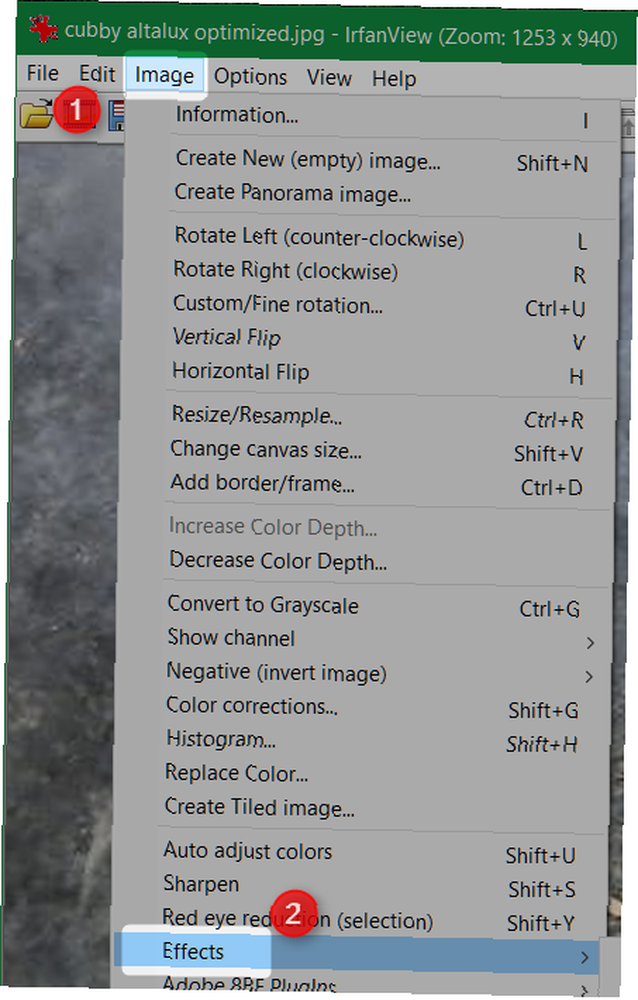Open the File menu
The width and height of the screenshot is (638, 1000).
coord(43,74)
